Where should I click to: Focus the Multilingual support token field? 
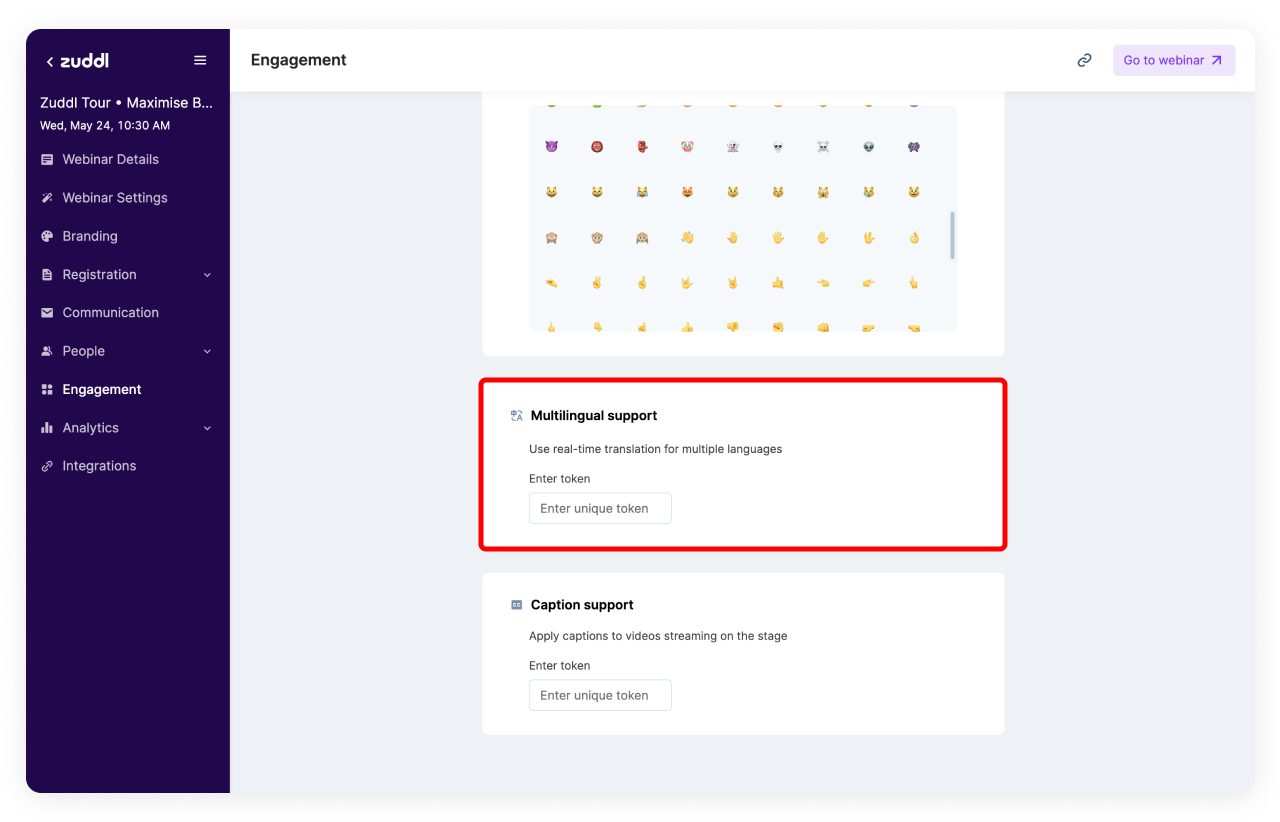tap(600, 508)
